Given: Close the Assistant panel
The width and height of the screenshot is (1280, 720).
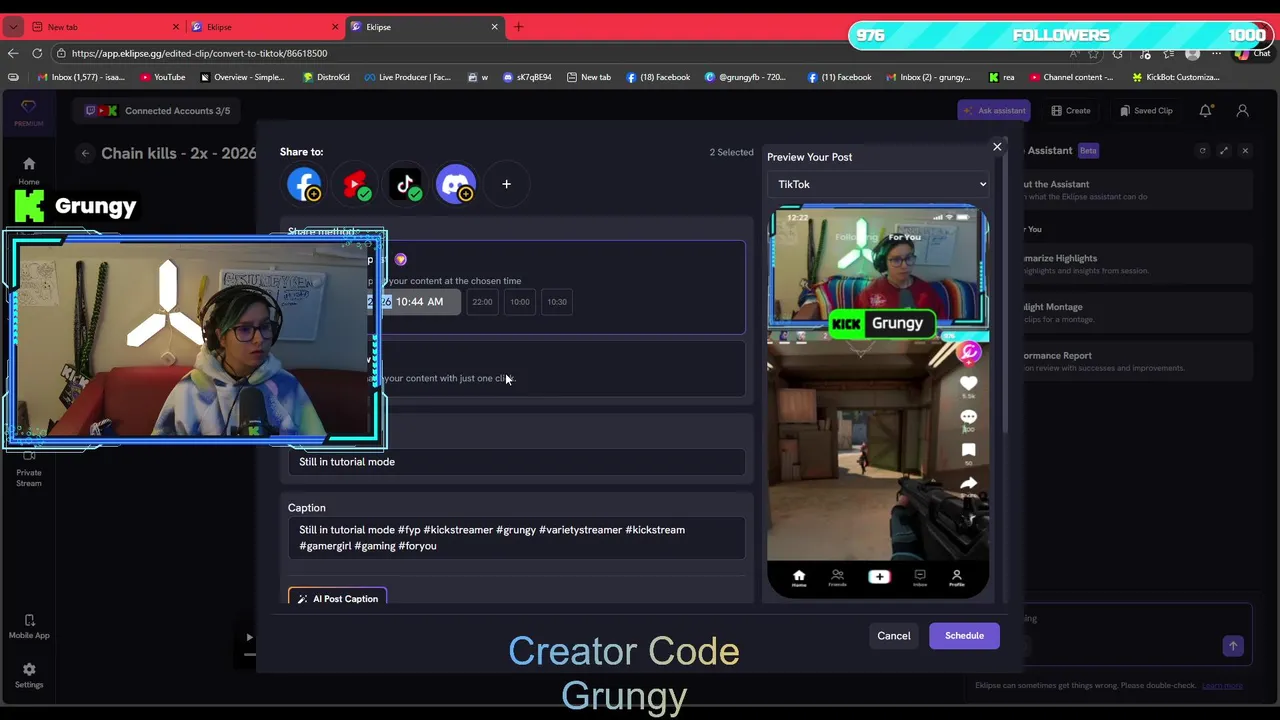Looking at the screenshot, I should [x=1245, y=151].
